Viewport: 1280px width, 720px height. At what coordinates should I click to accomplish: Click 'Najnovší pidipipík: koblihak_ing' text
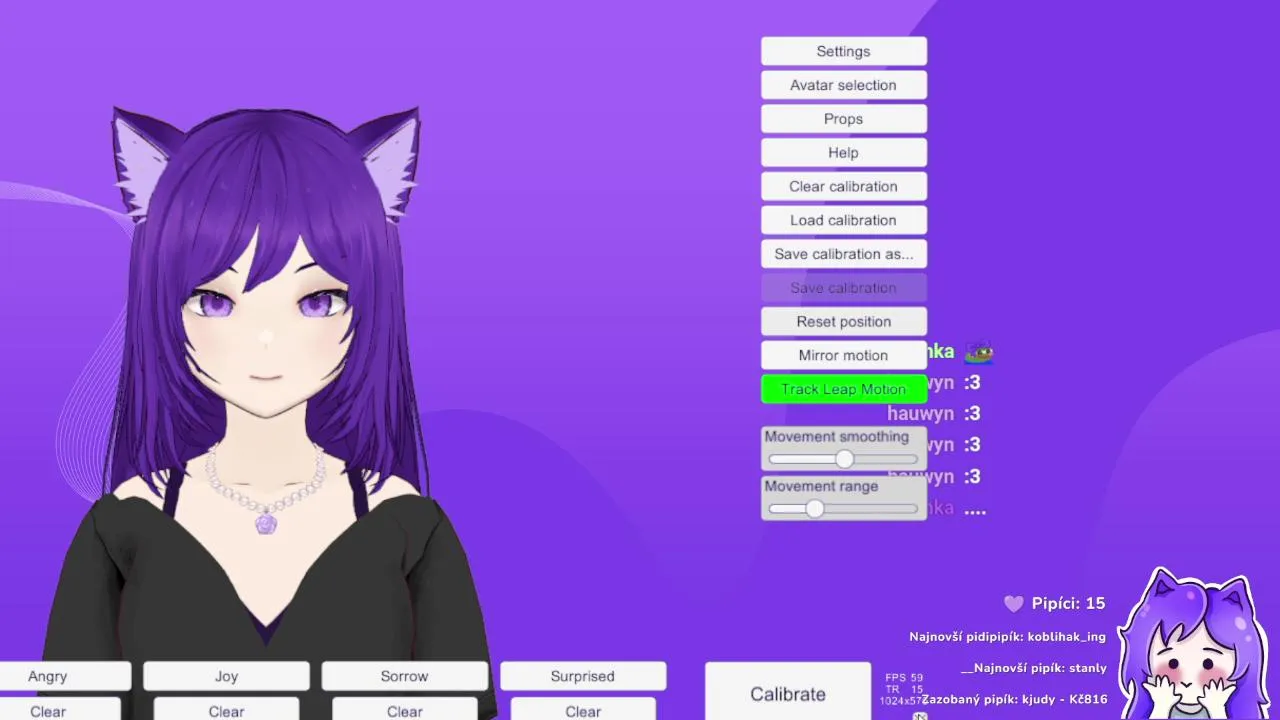1007,637
